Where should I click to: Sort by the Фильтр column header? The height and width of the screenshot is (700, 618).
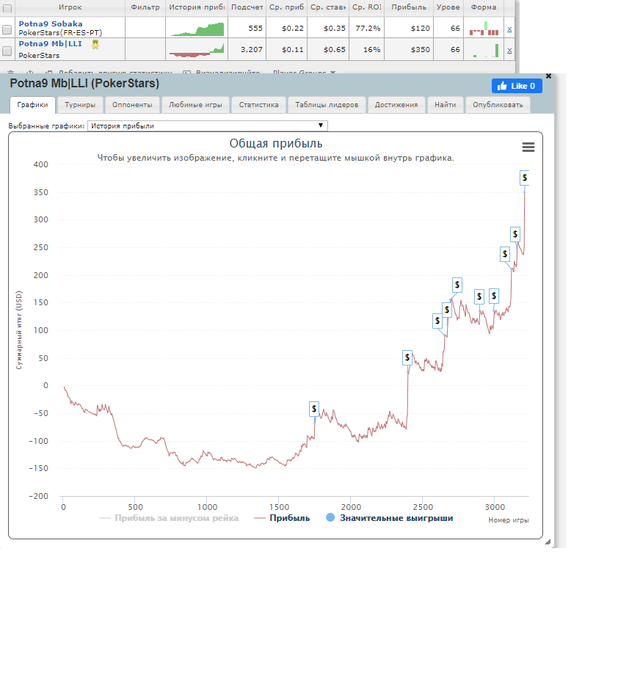point(145,7)
